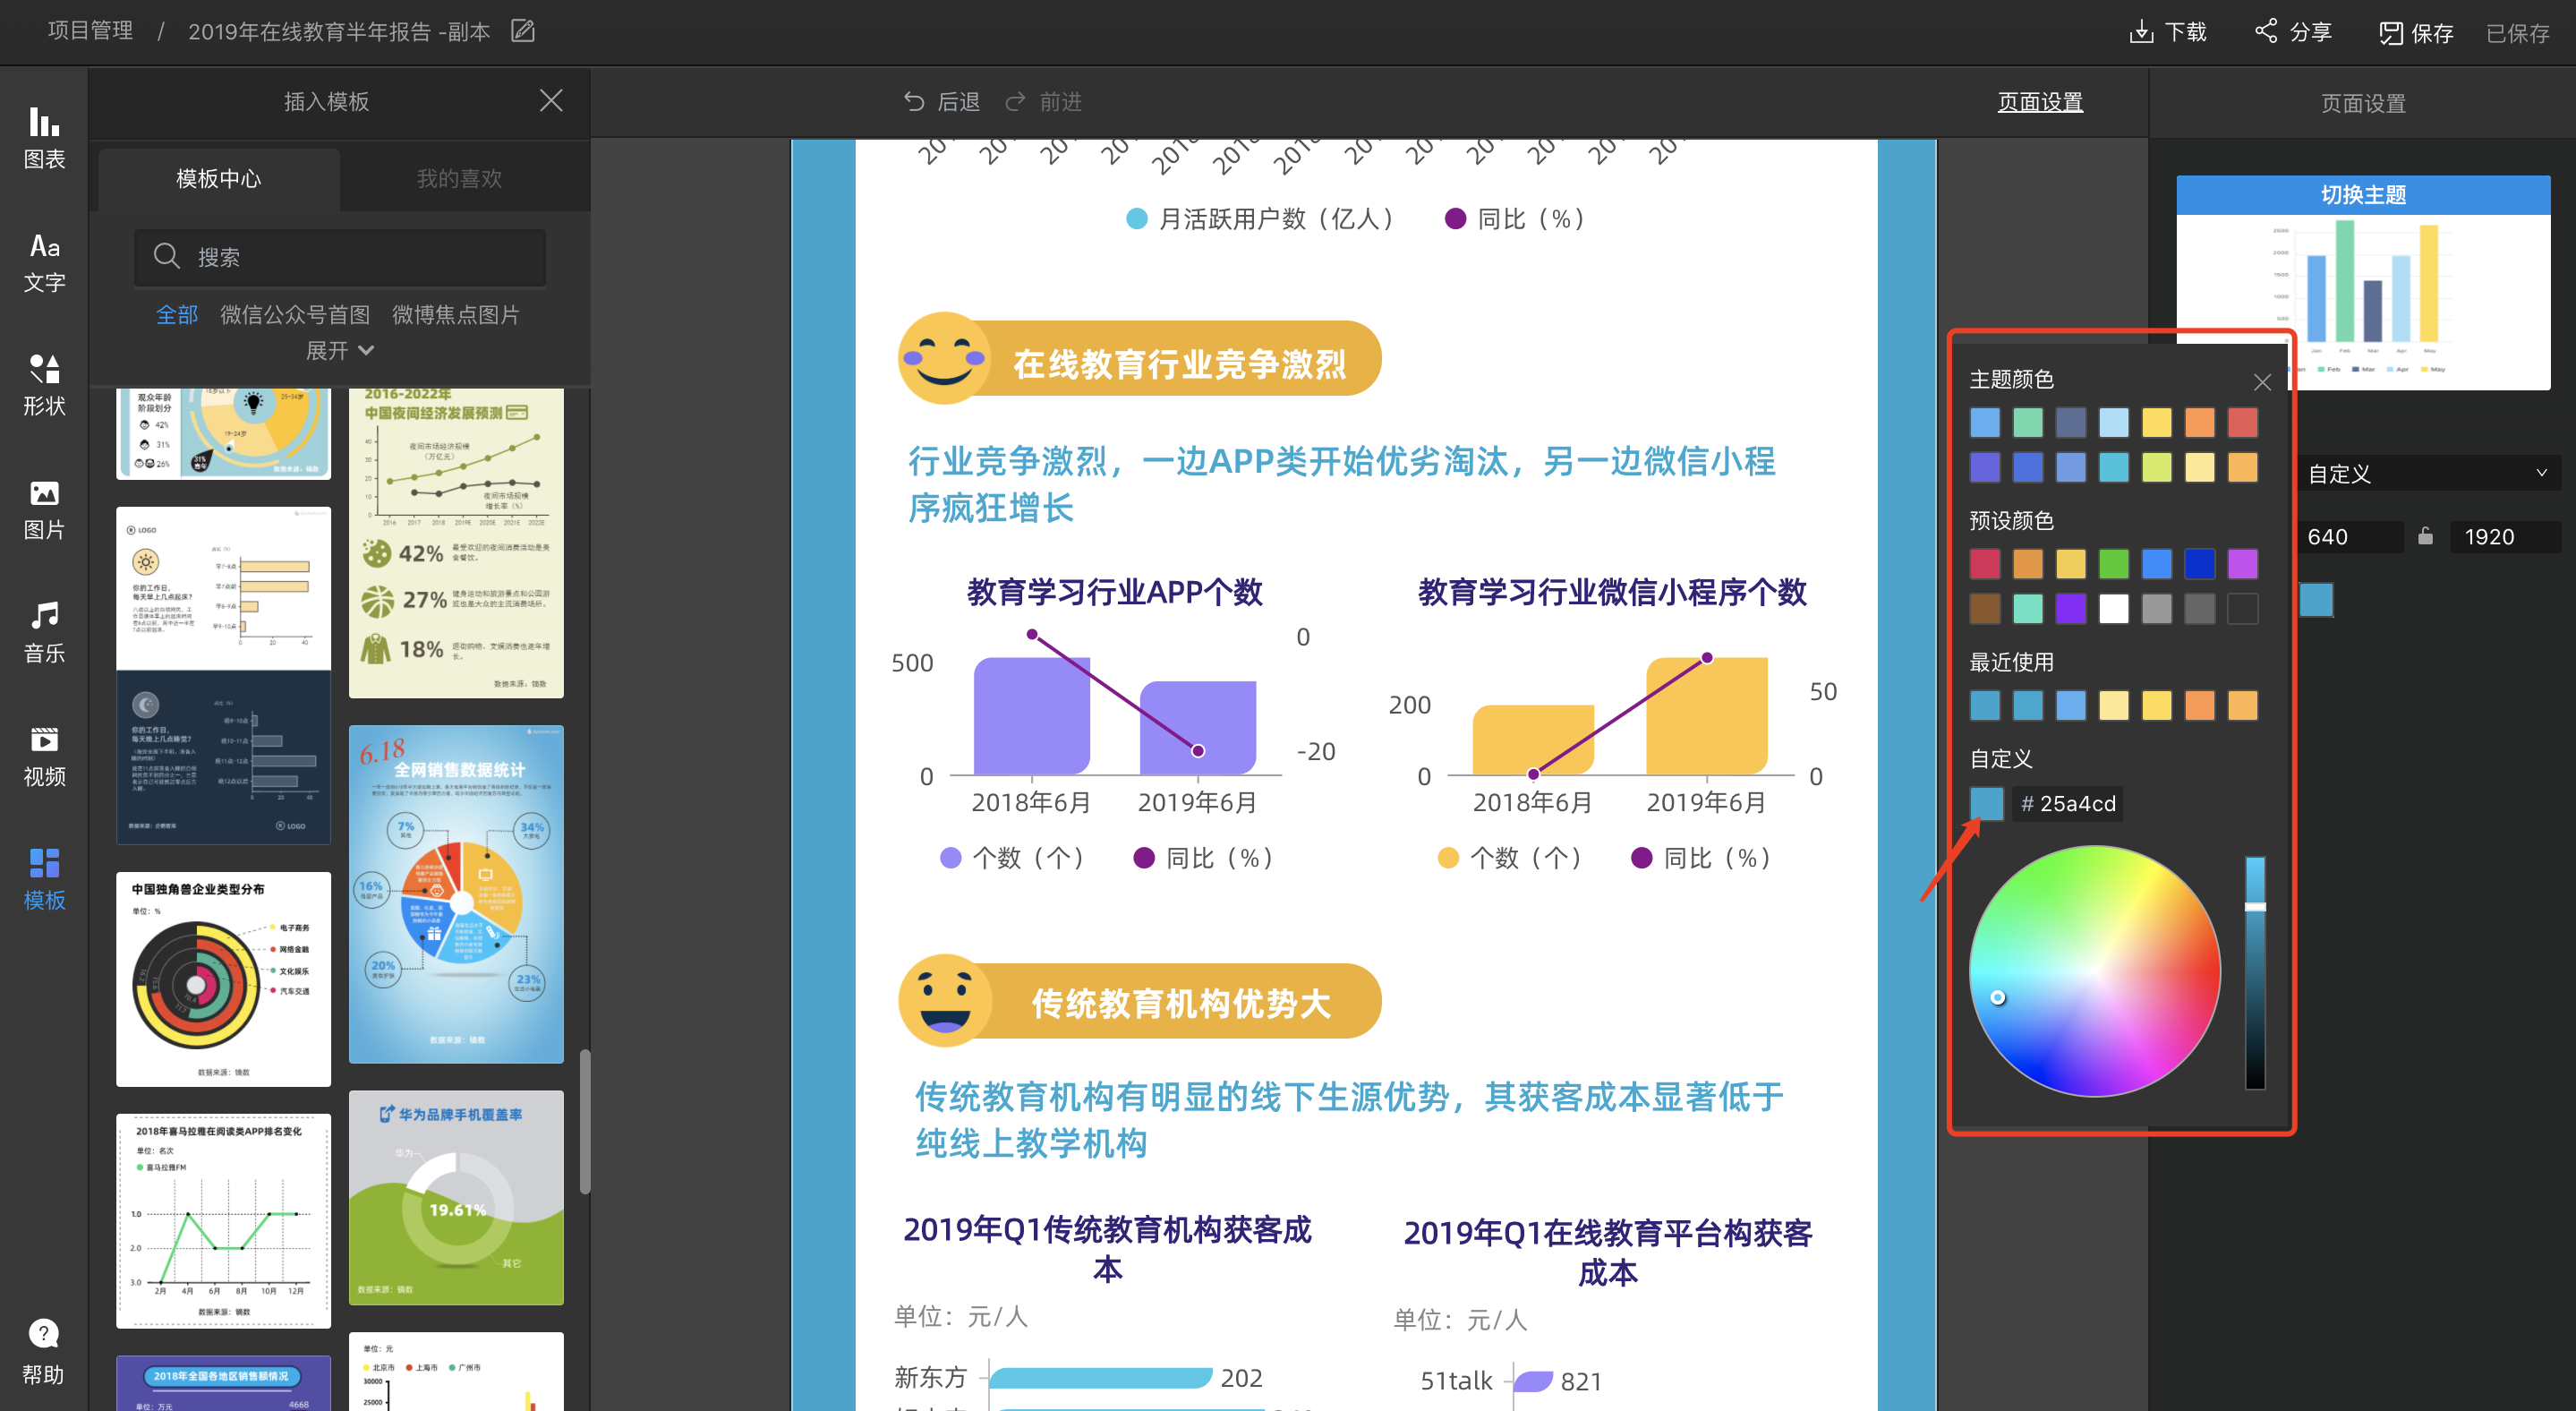Click the edit pencil icon next to project title
The height and width of the screenshot is (1411, 2576).
click(x=523, y=31)
